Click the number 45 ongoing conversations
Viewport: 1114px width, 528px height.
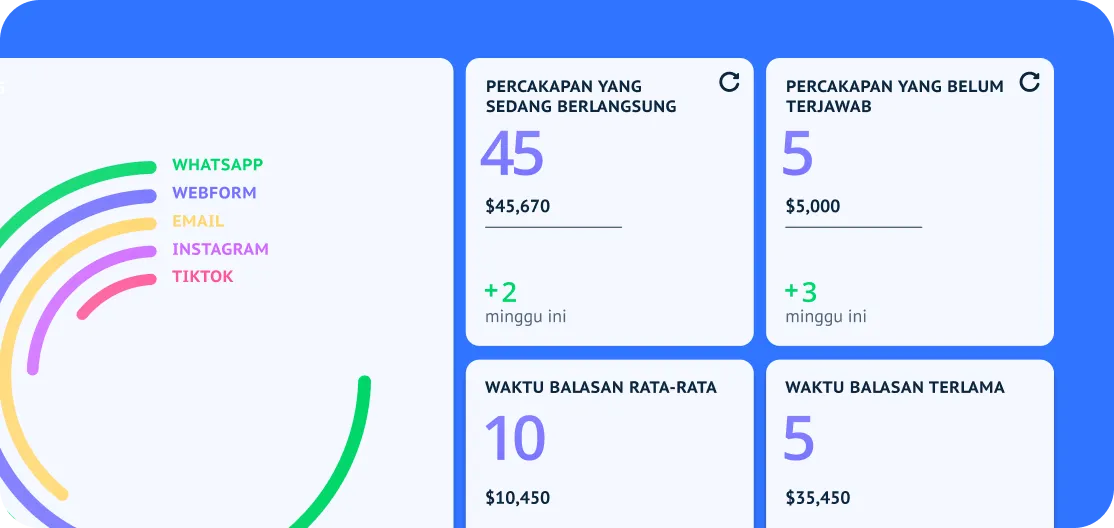point(511,154)
